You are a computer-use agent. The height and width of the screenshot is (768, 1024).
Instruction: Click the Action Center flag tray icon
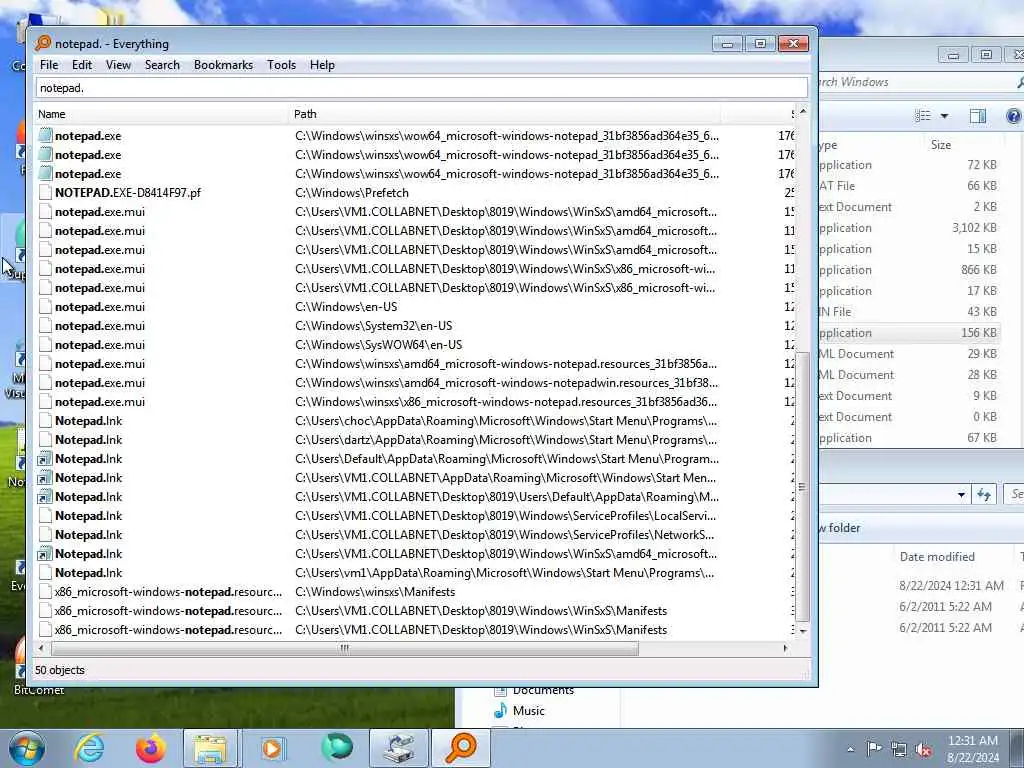874,749
